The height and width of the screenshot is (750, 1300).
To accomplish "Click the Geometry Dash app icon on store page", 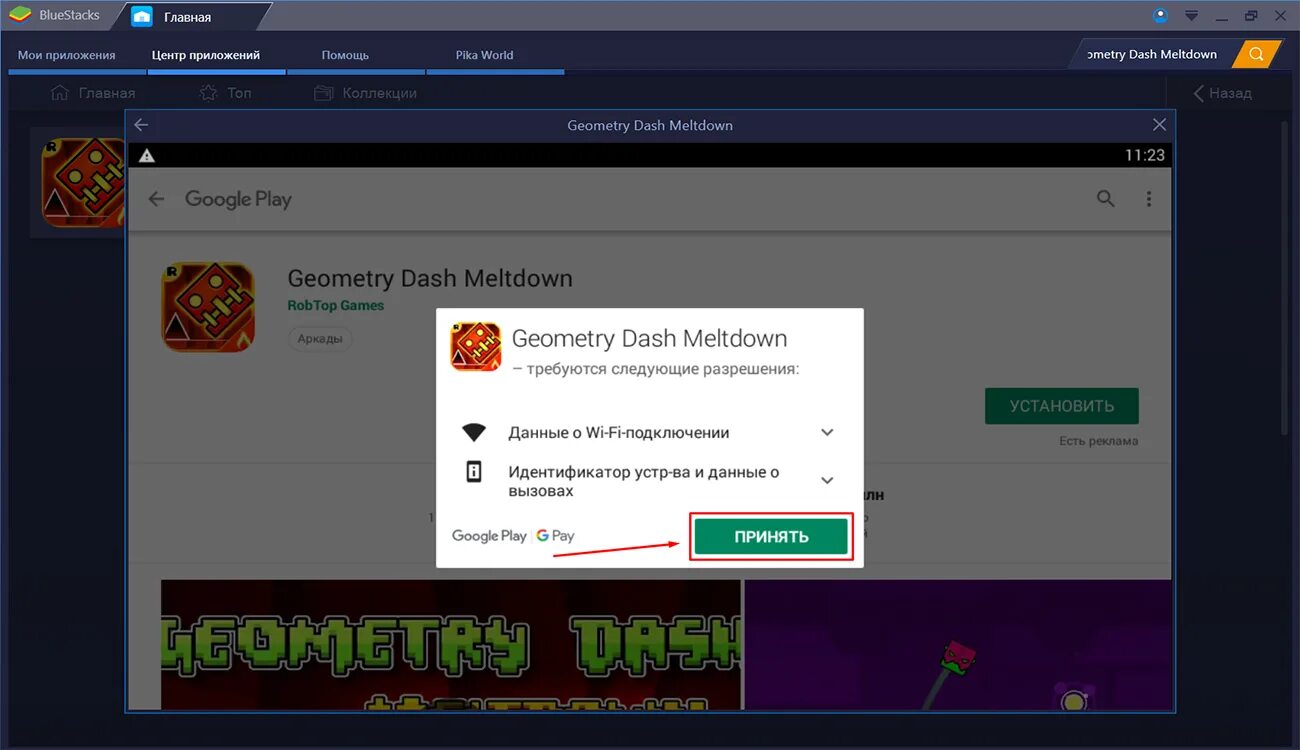I will point(208,307).
